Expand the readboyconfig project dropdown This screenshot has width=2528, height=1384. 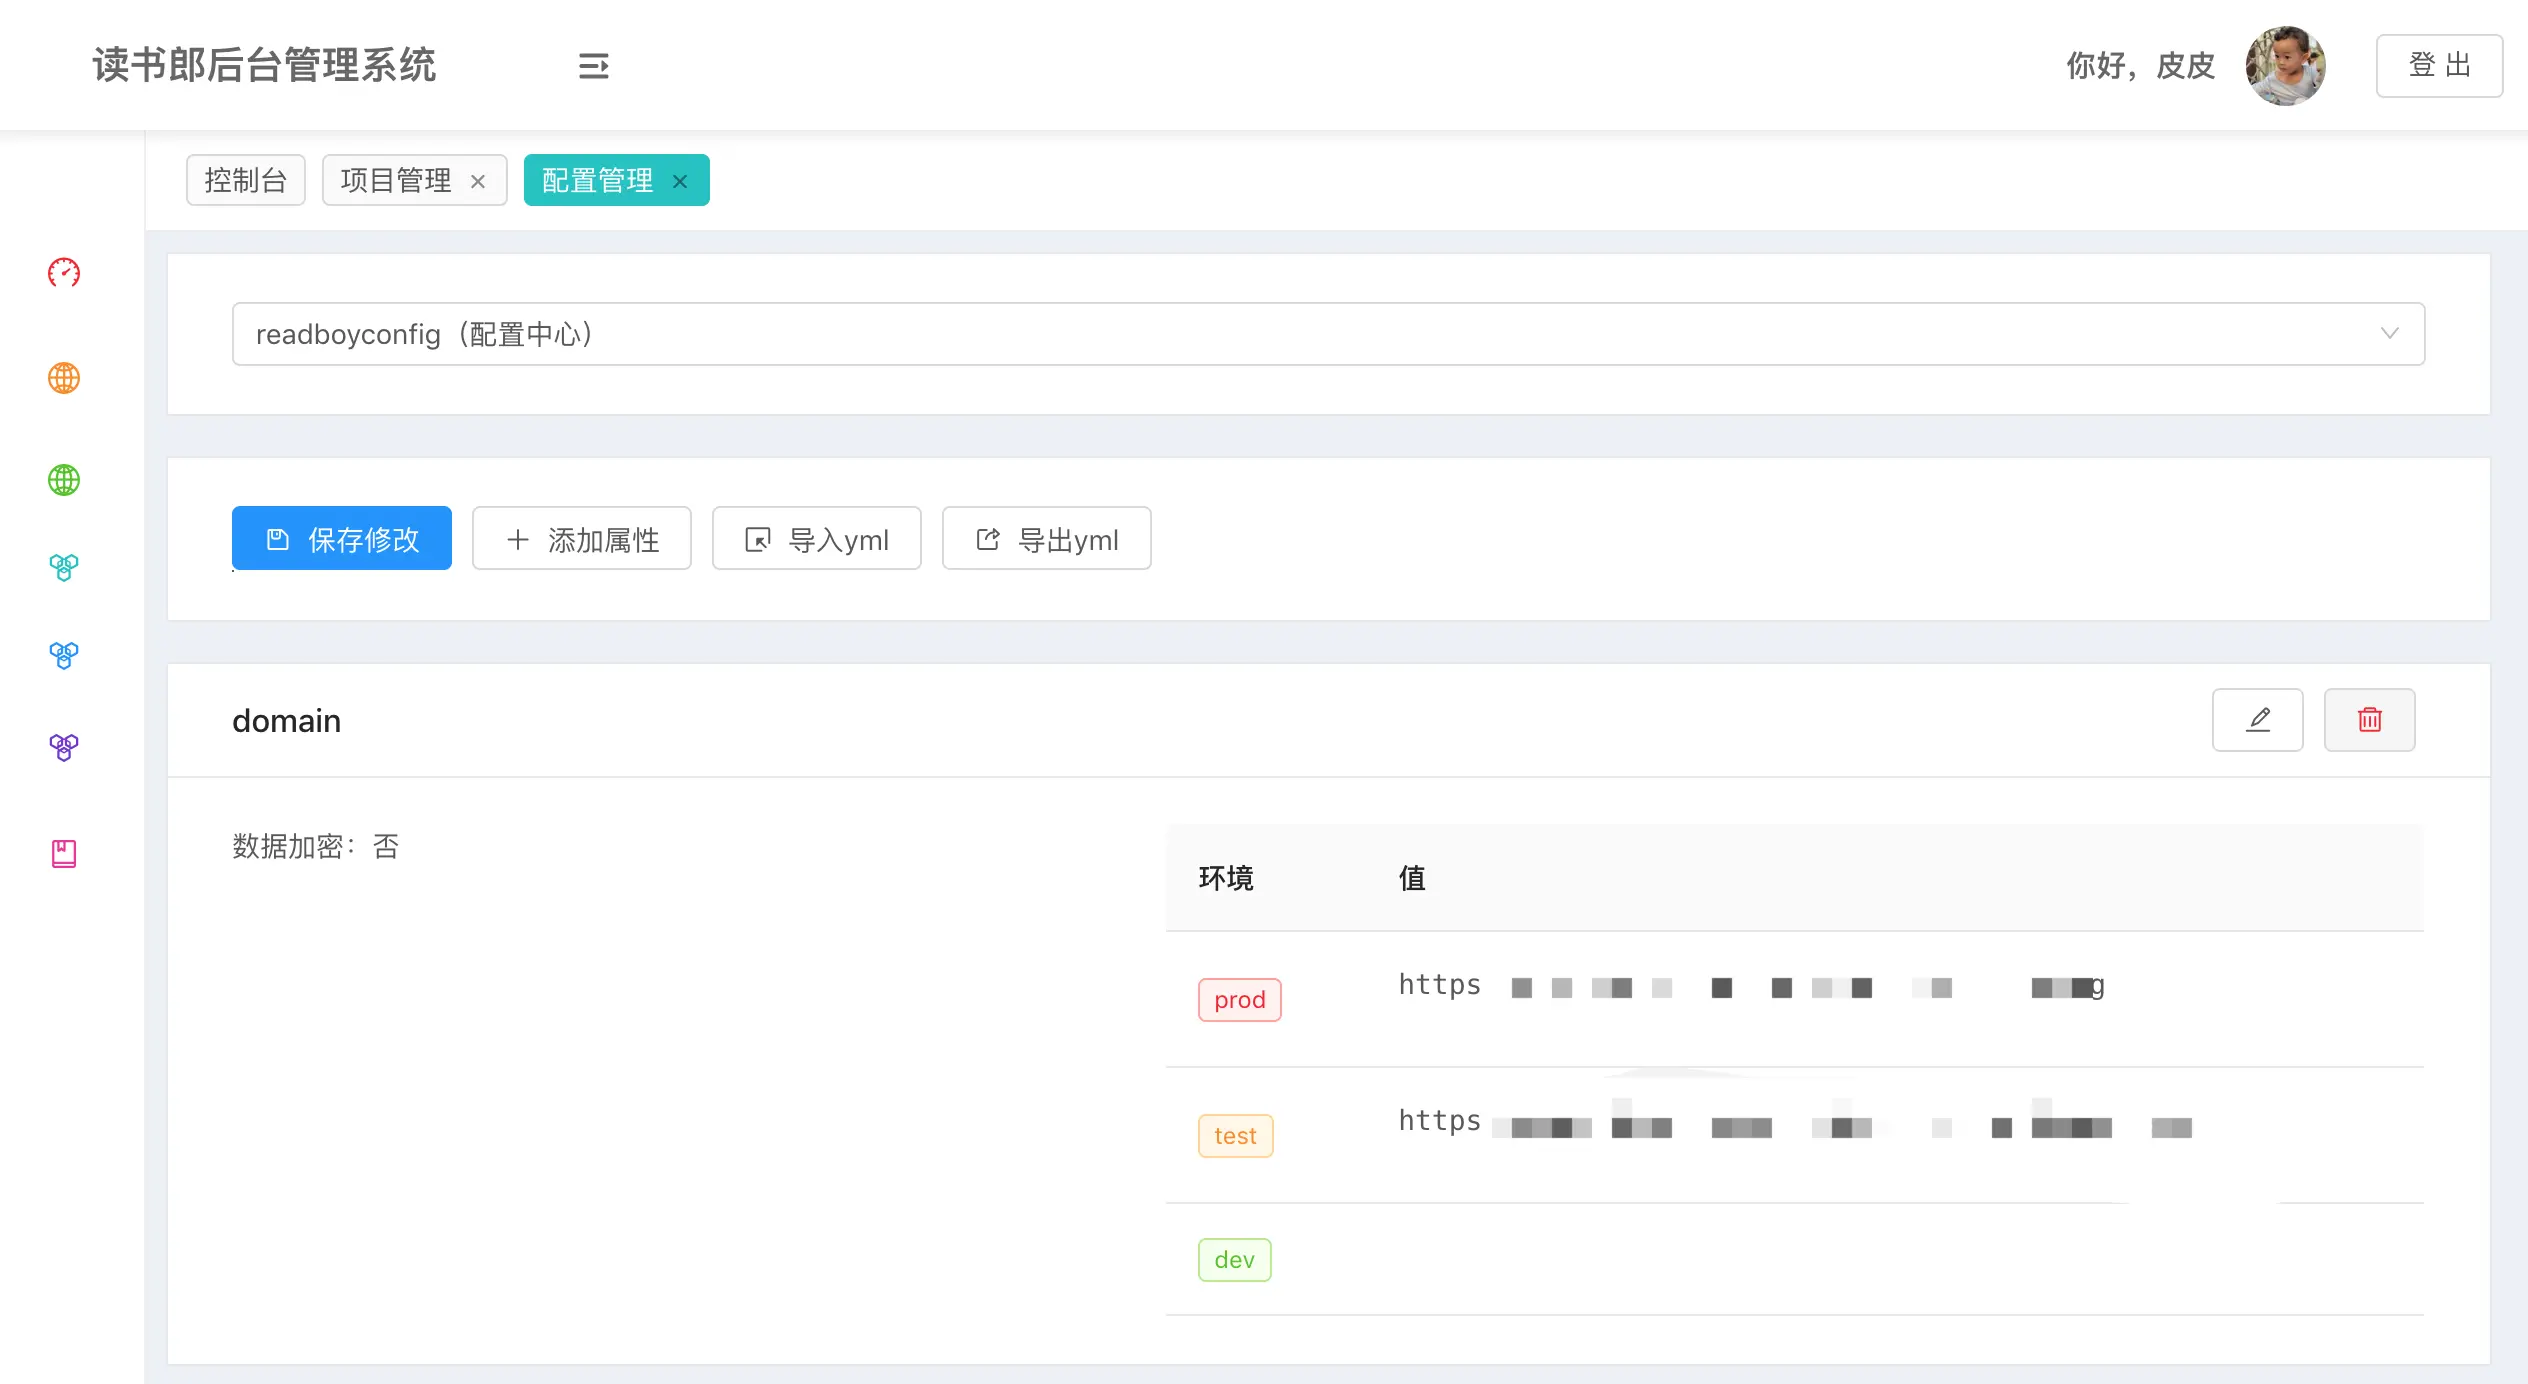(1328, 334)
